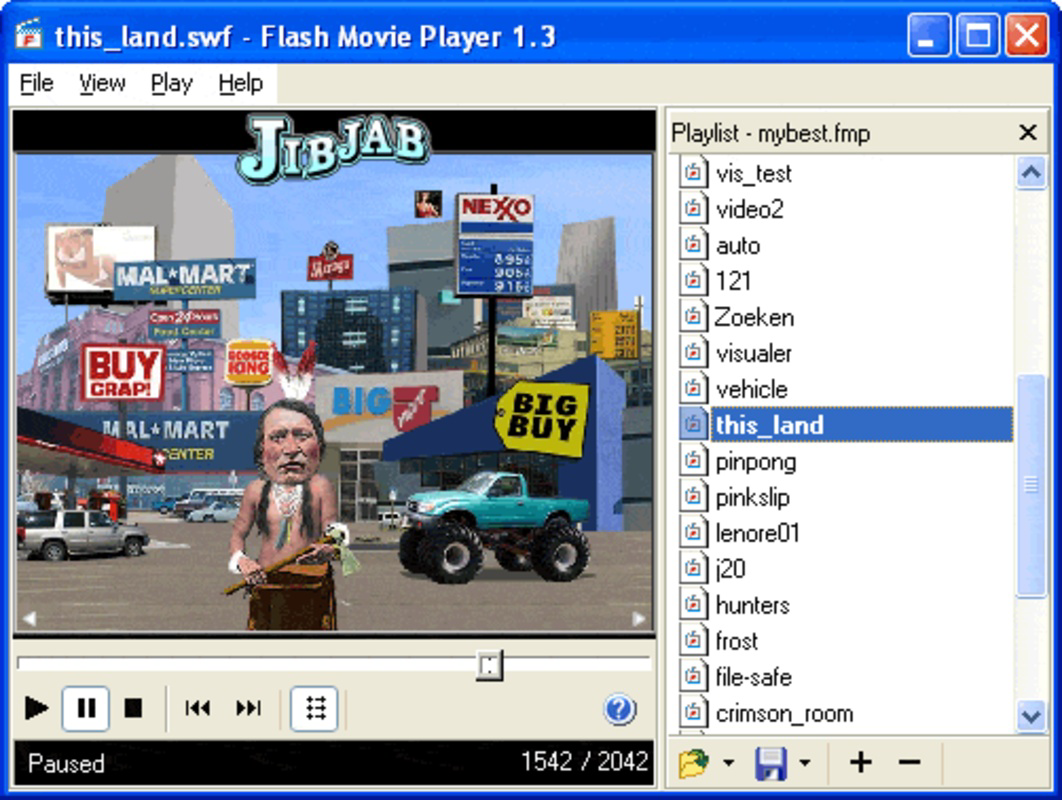Select pinpong in the playlist
The height and width of the screenshot is (800, 1062).
755,462
